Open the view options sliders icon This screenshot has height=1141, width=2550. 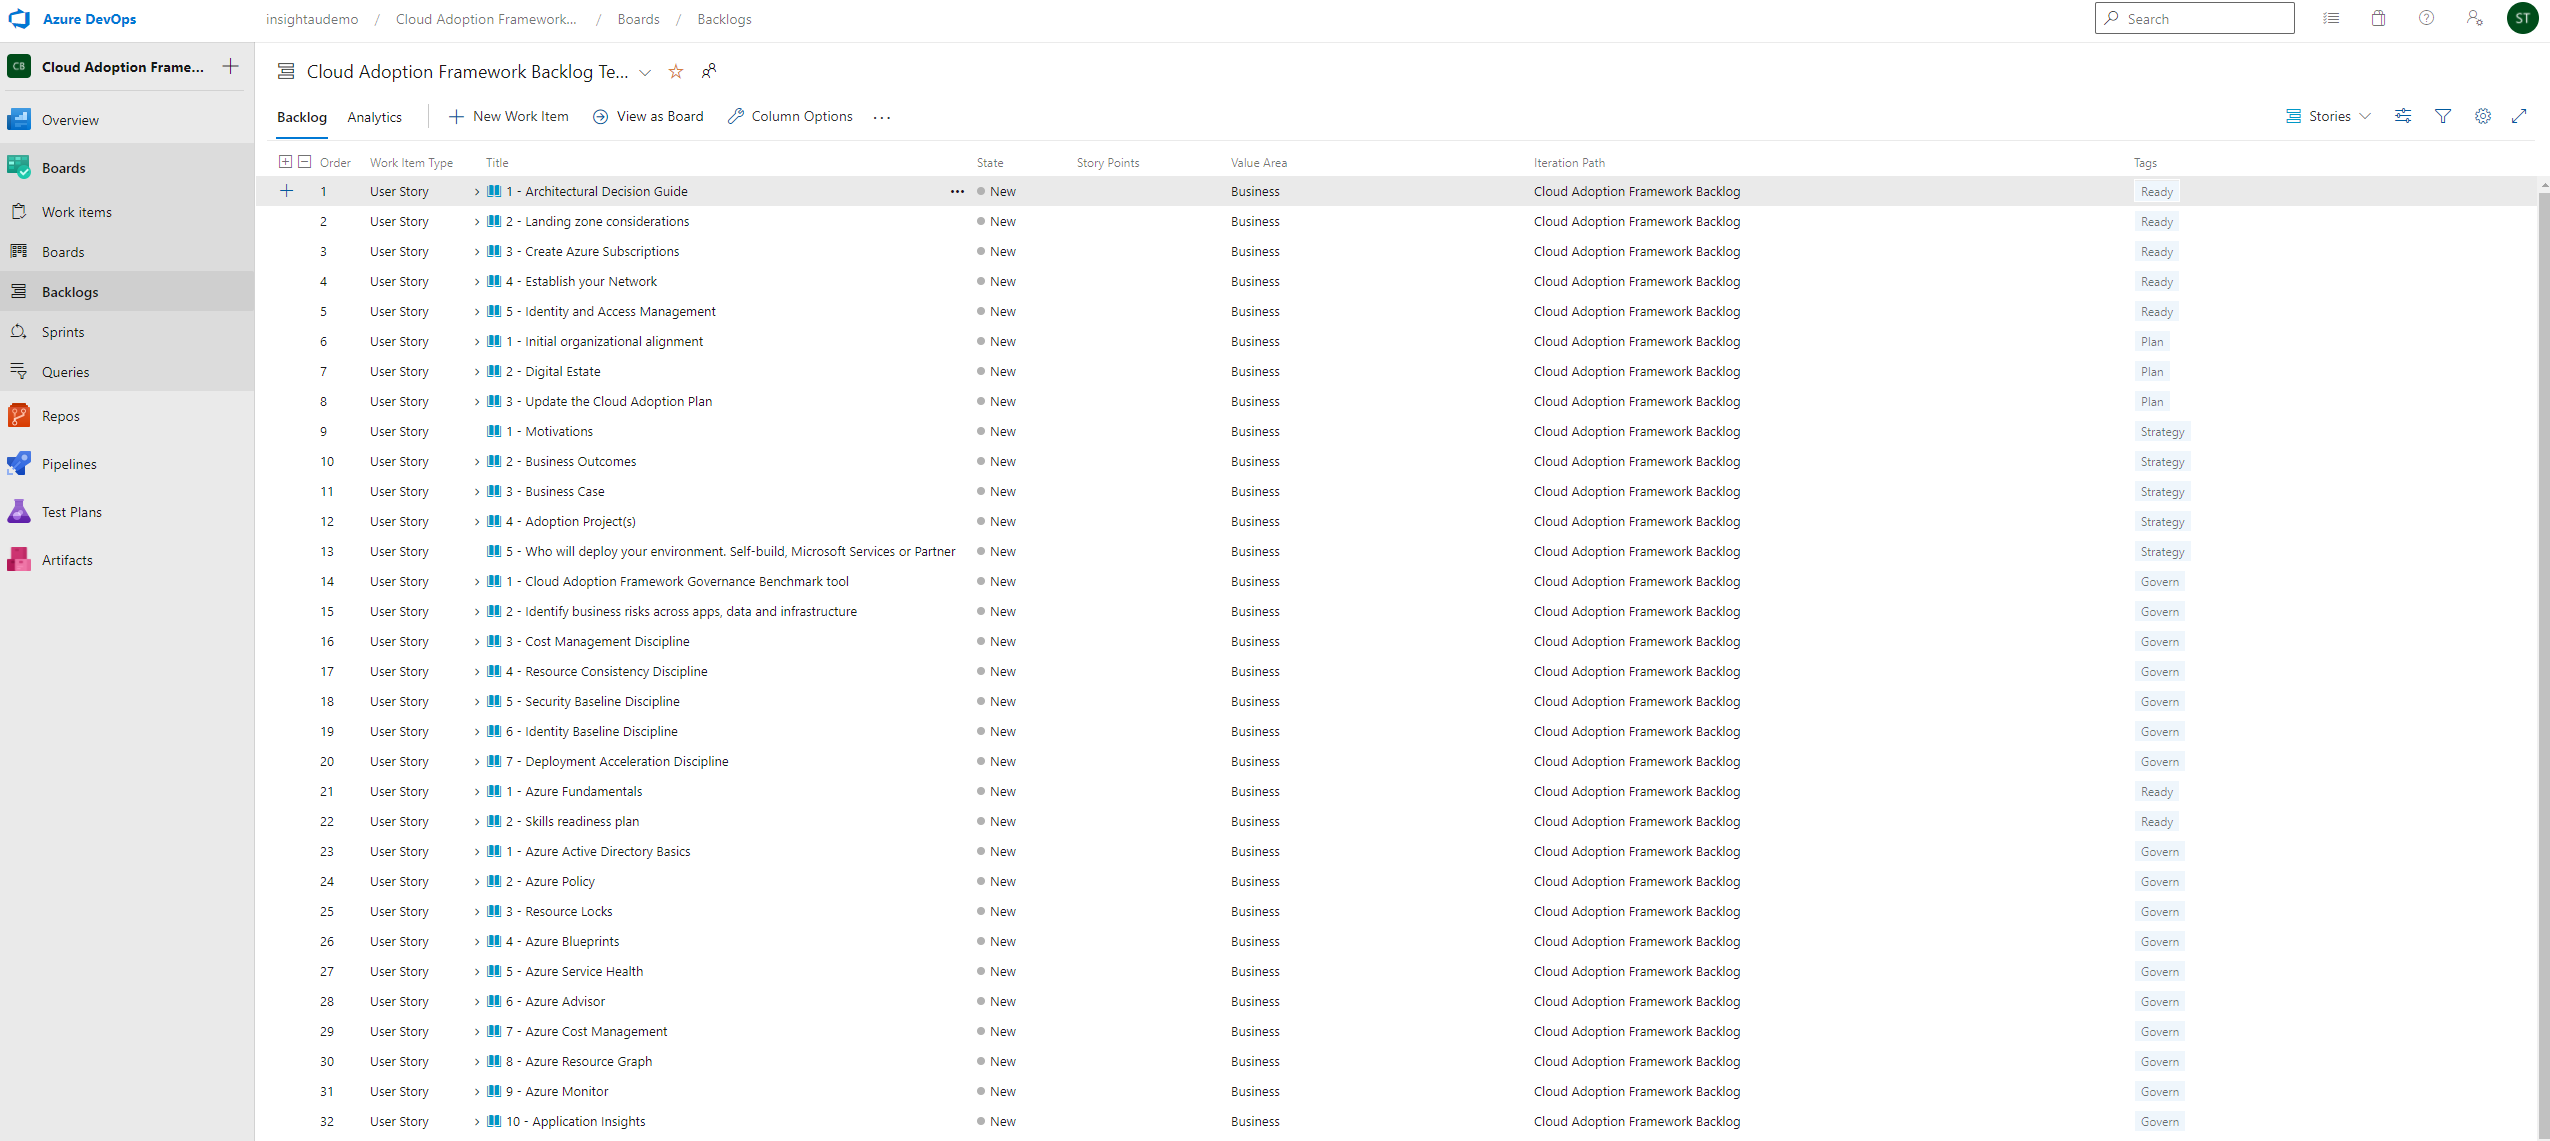2403,116
